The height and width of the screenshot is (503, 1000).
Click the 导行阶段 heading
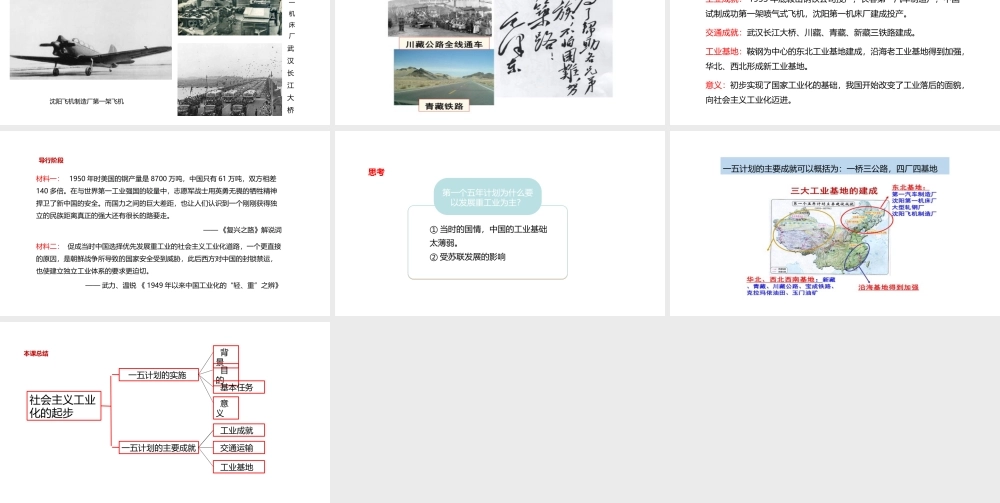pos(51,160)
